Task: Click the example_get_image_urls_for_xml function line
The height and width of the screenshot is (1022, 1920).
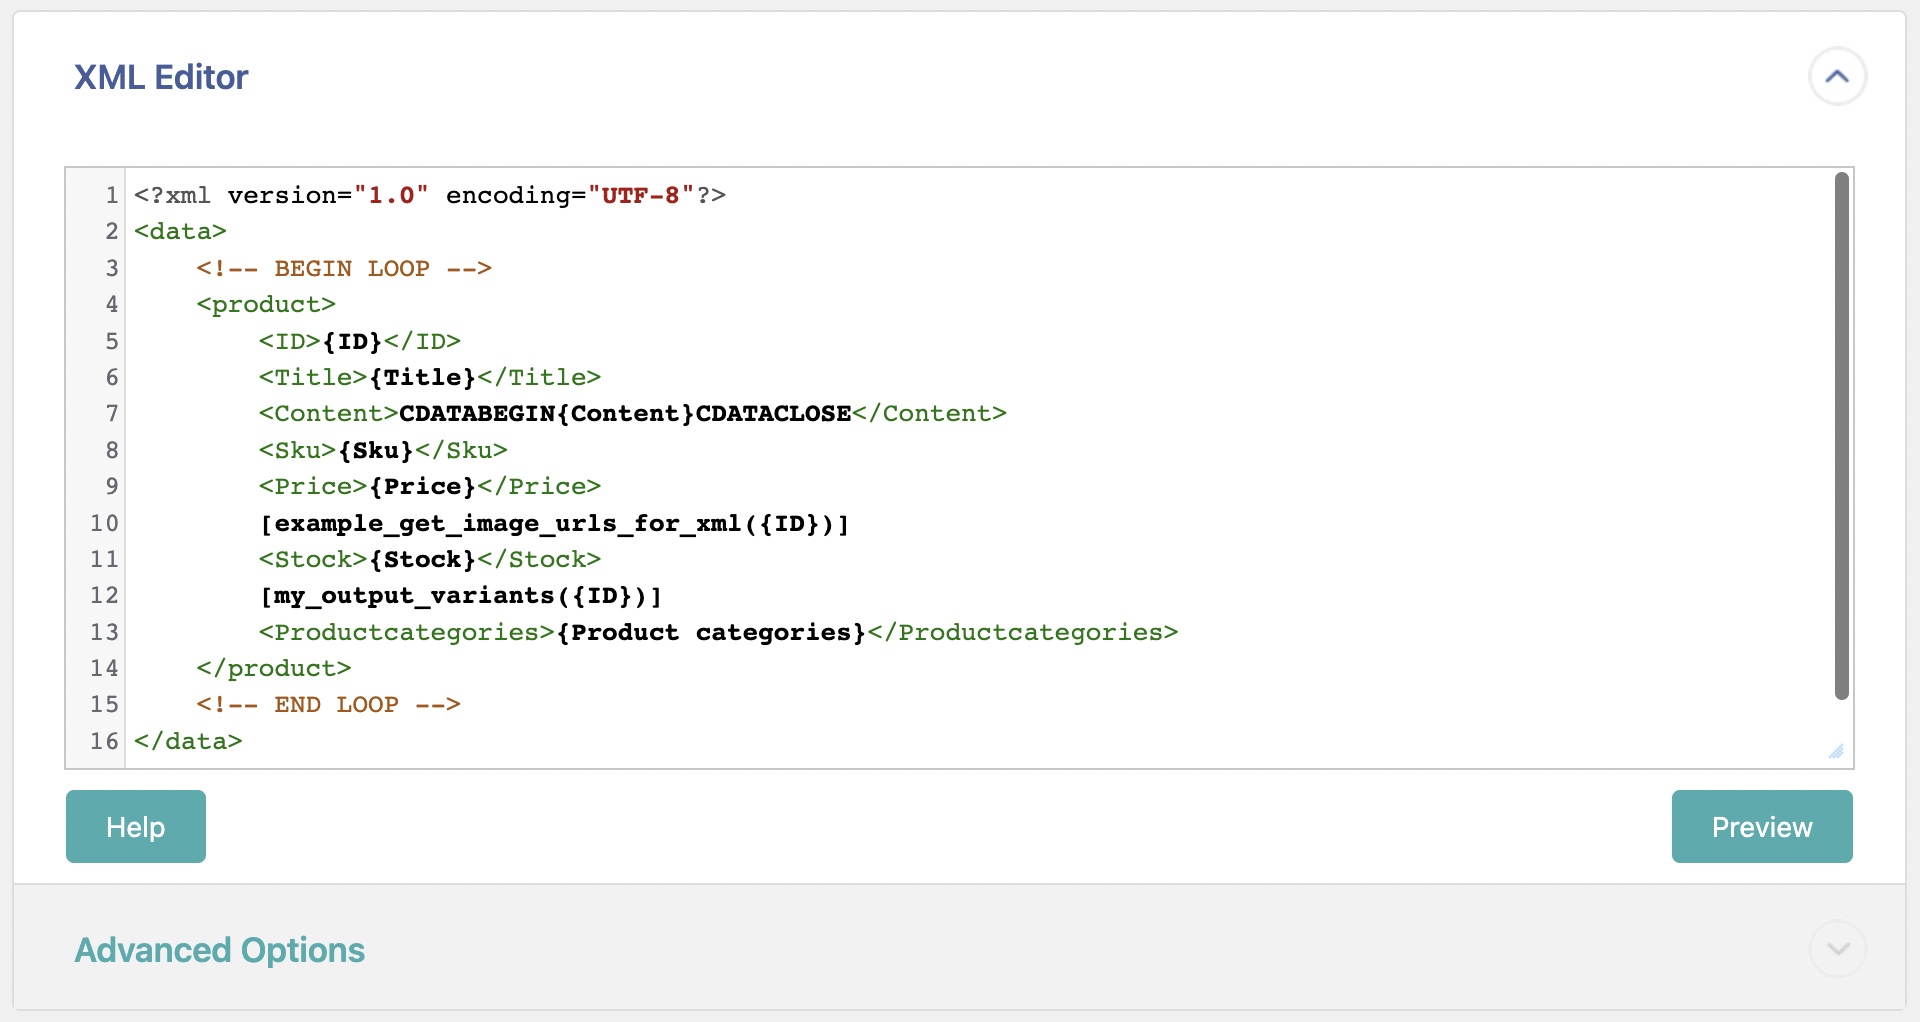Action: (x=554, y=524)
